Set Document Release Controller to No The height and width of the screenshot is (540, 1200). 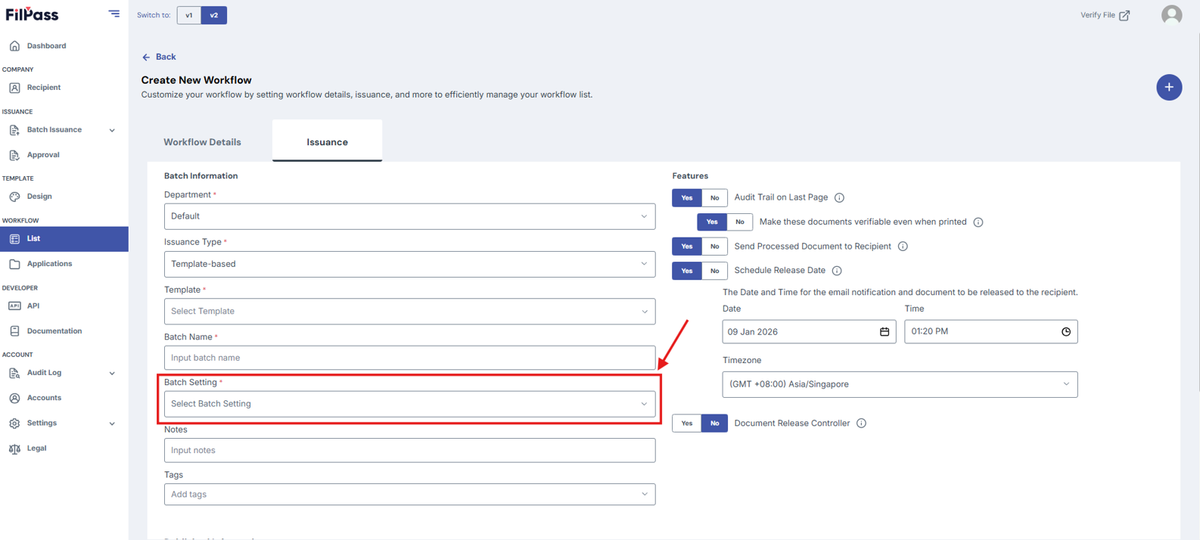coord(714,423)
